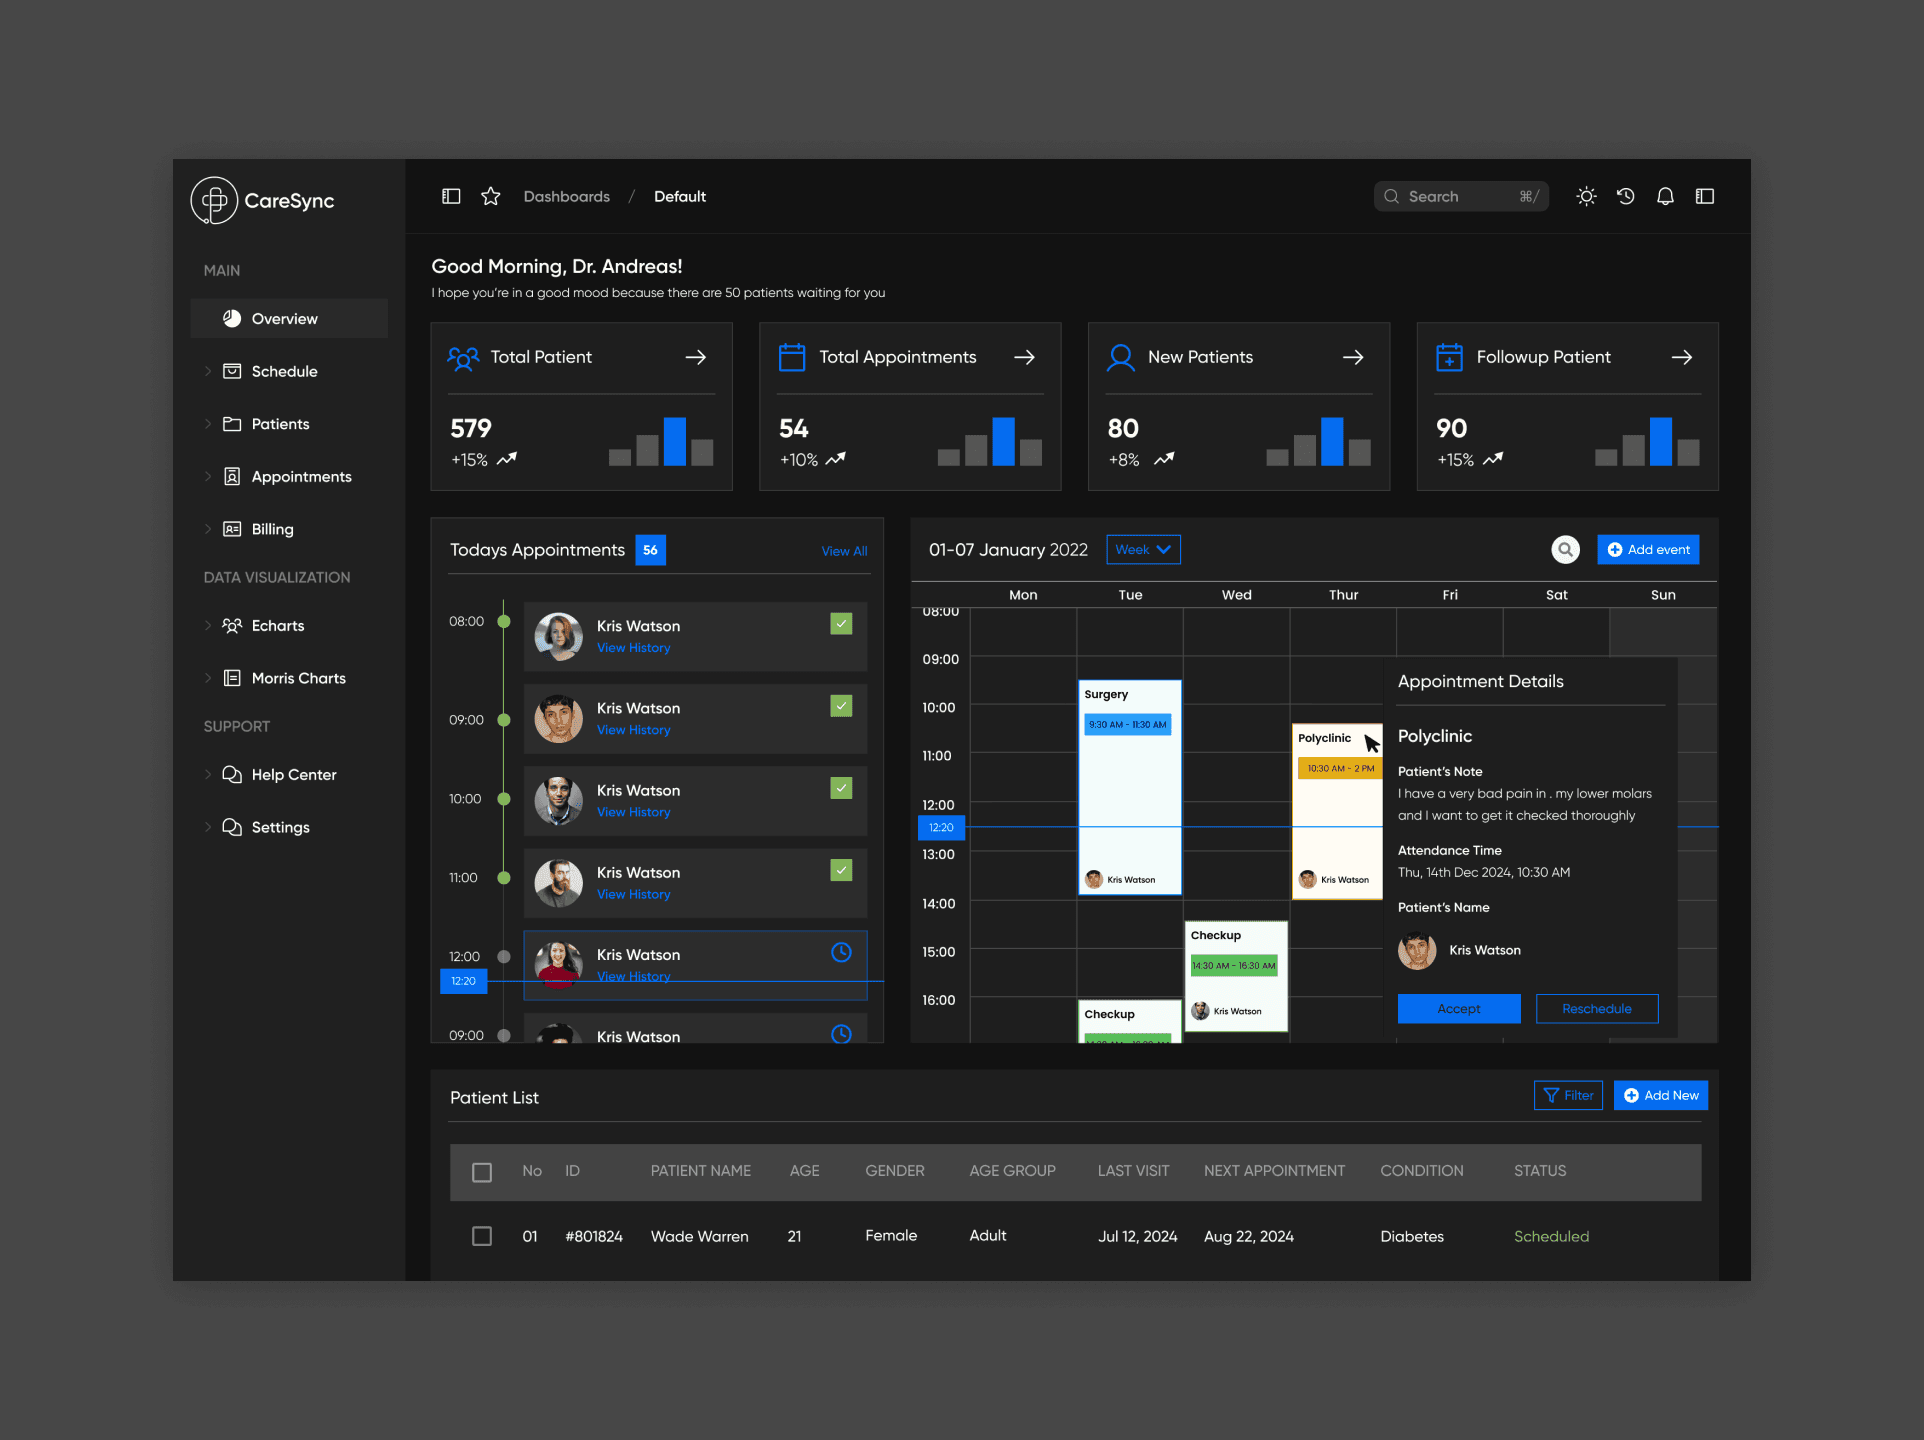
Task: Click View All appointments link
Action: 844,551
